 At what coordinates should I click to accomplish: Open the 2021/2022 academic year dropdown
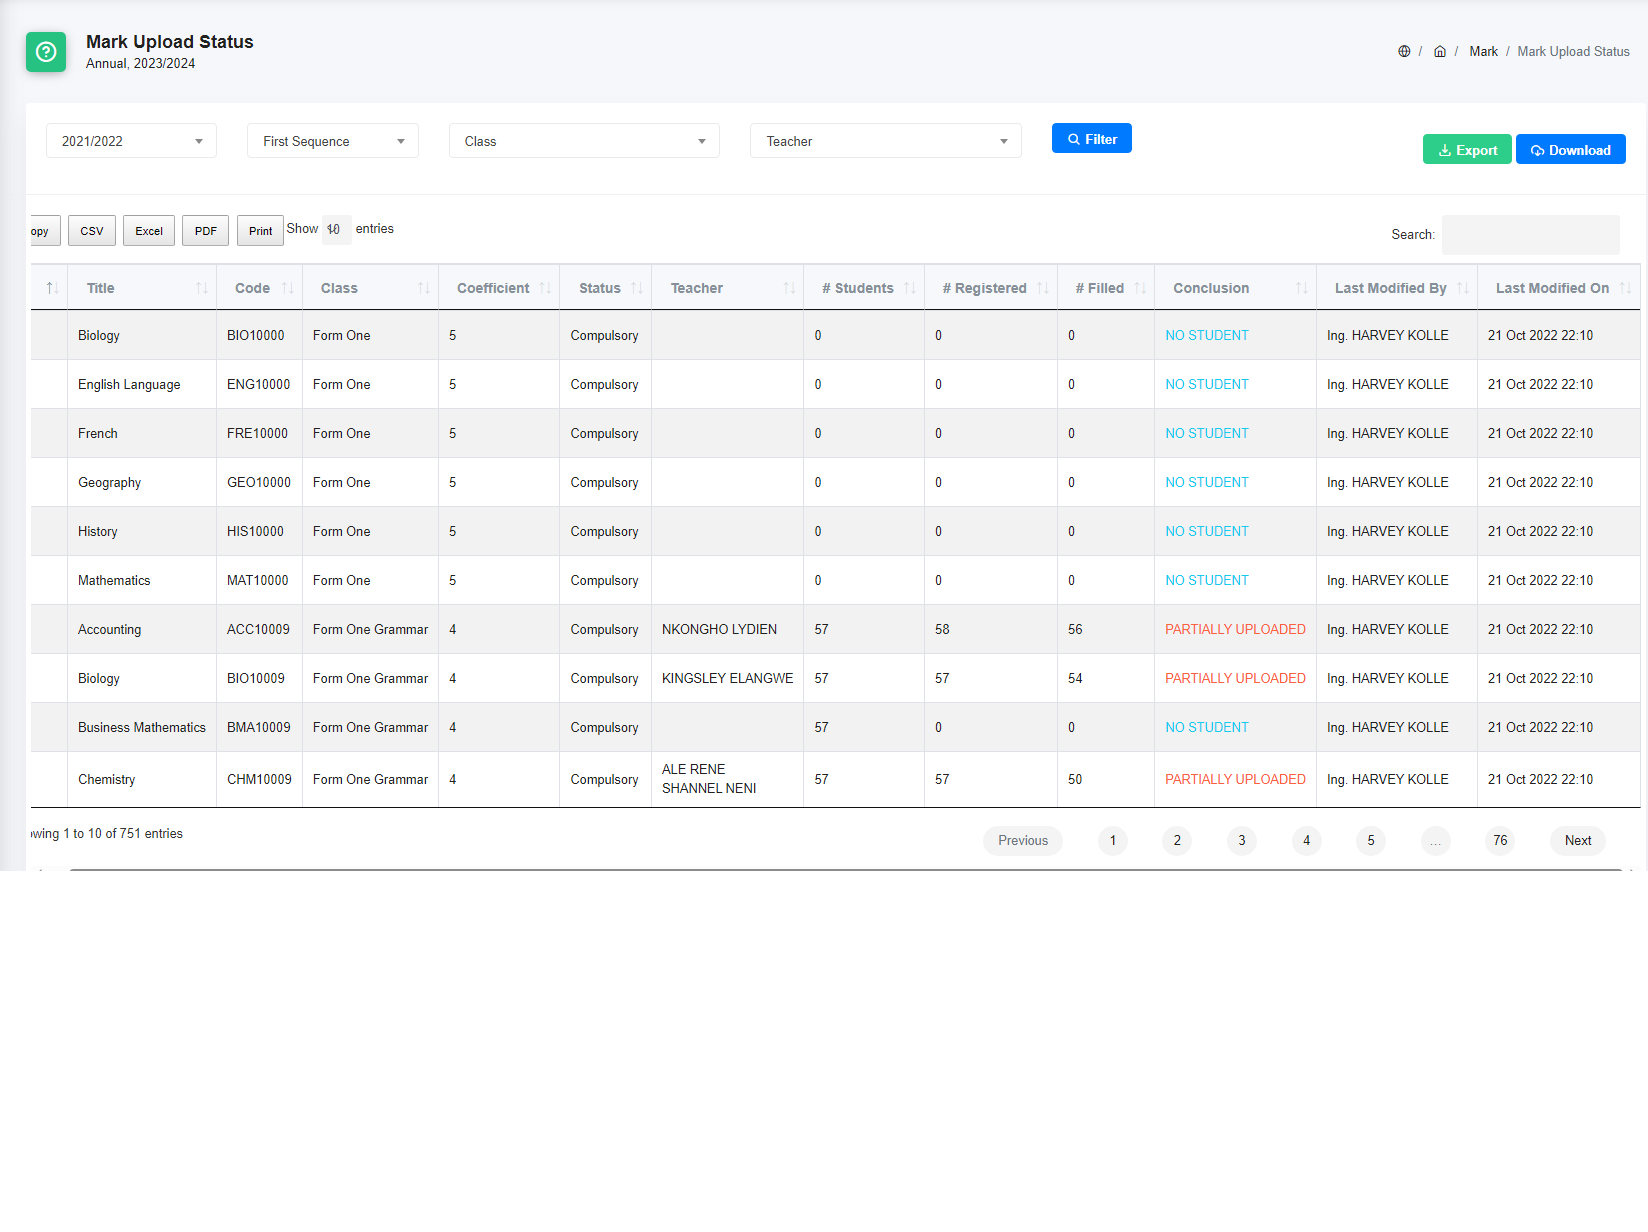click(131, 141)
